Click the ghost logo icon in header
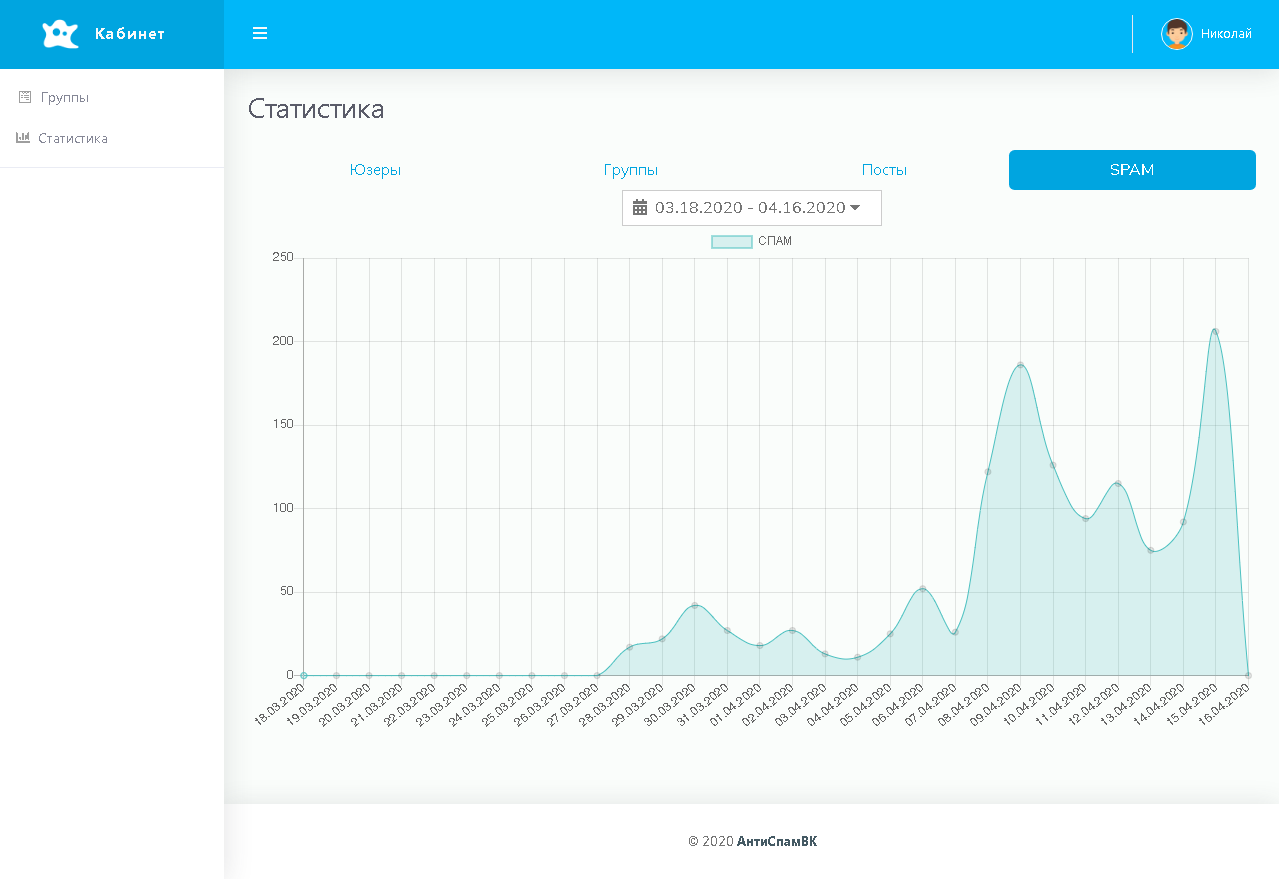 60,34
